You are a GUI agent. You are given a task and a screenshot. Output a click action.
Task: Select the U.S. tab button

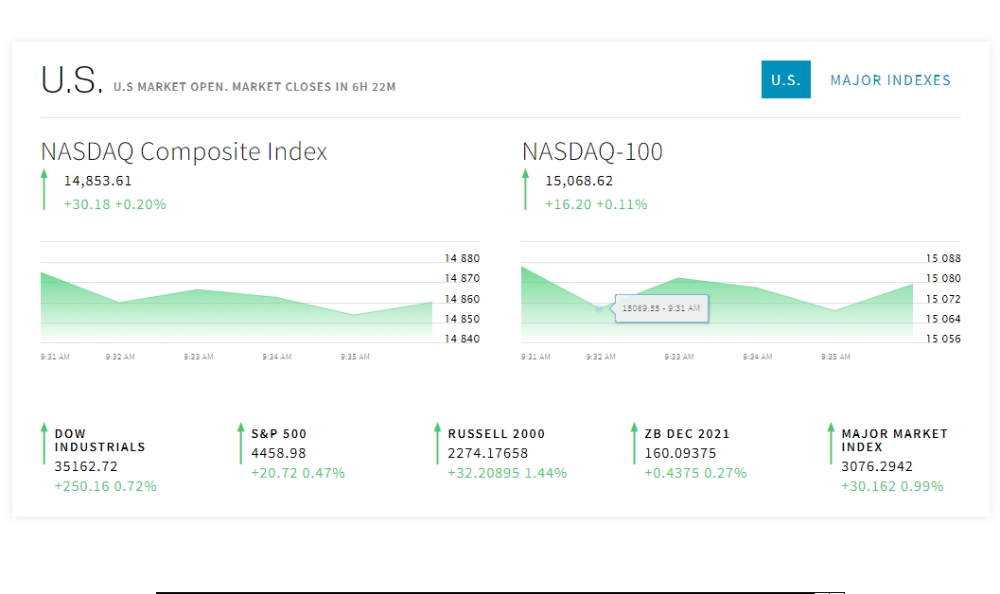pyautogui.click(x=786, y=80)
